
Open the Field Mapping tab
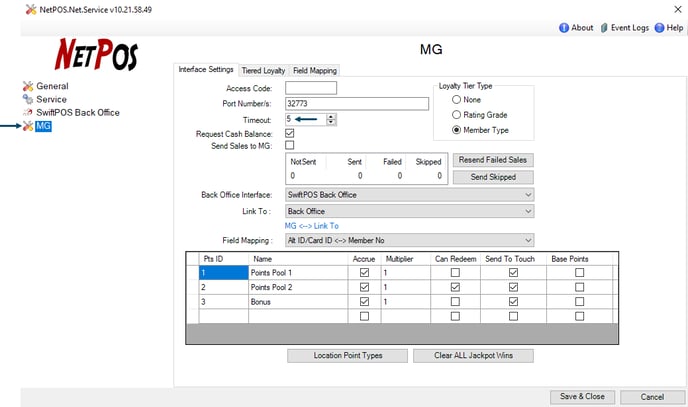coord(315,70)
